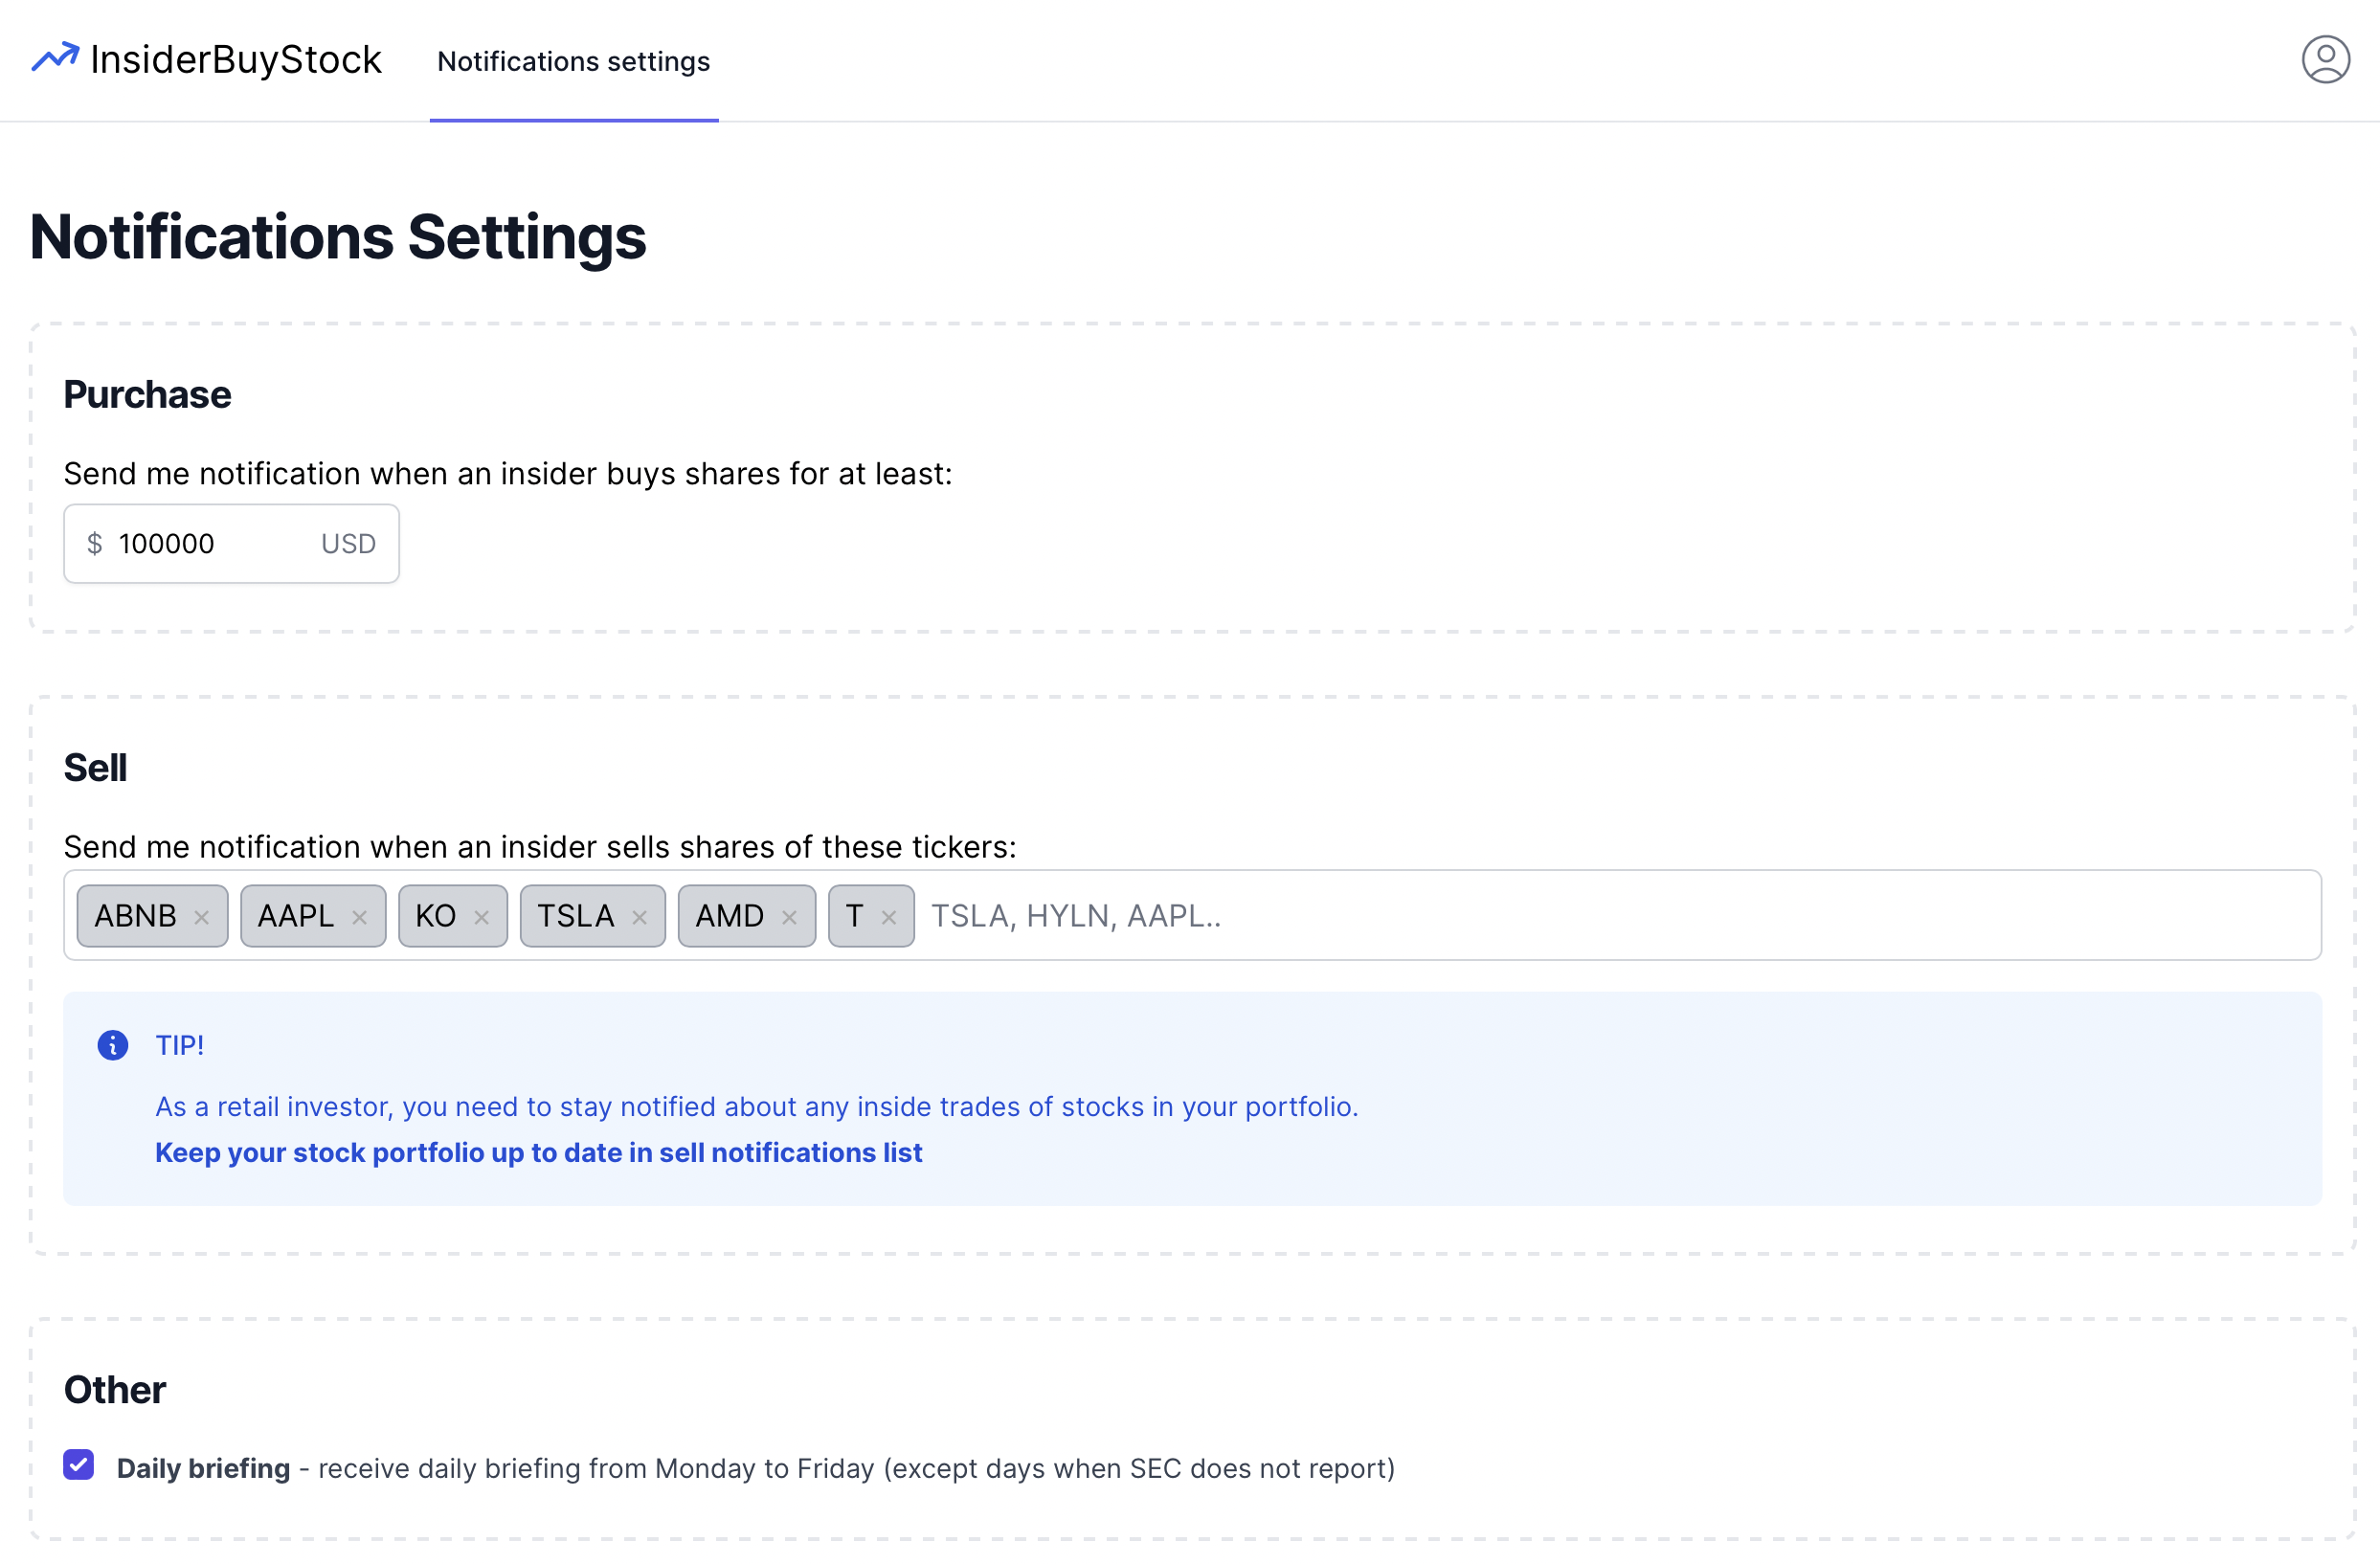Open the user profile avatar icon
Image resolution: width=2380 pixels, height=1564 pixels.
point(2325,60)
